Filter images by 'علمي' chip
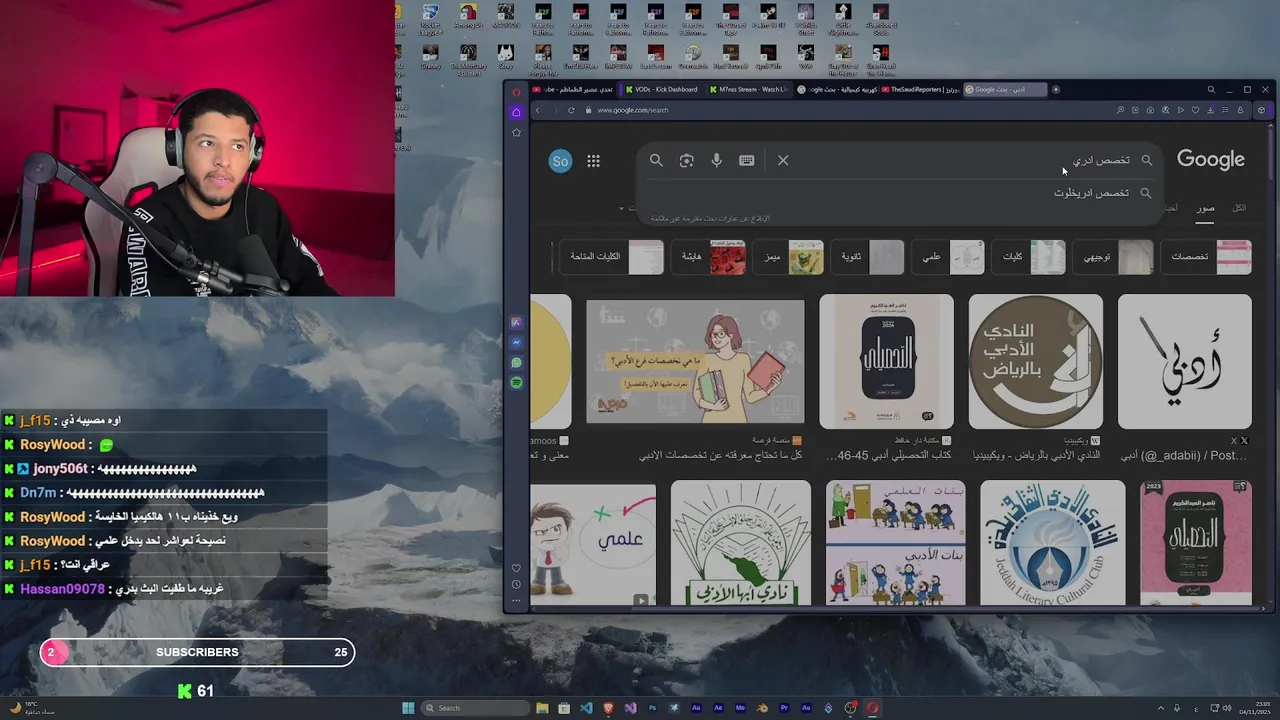Image resolution: width=1280 pixels, height=720 pixels. click(x=950, y=257)
